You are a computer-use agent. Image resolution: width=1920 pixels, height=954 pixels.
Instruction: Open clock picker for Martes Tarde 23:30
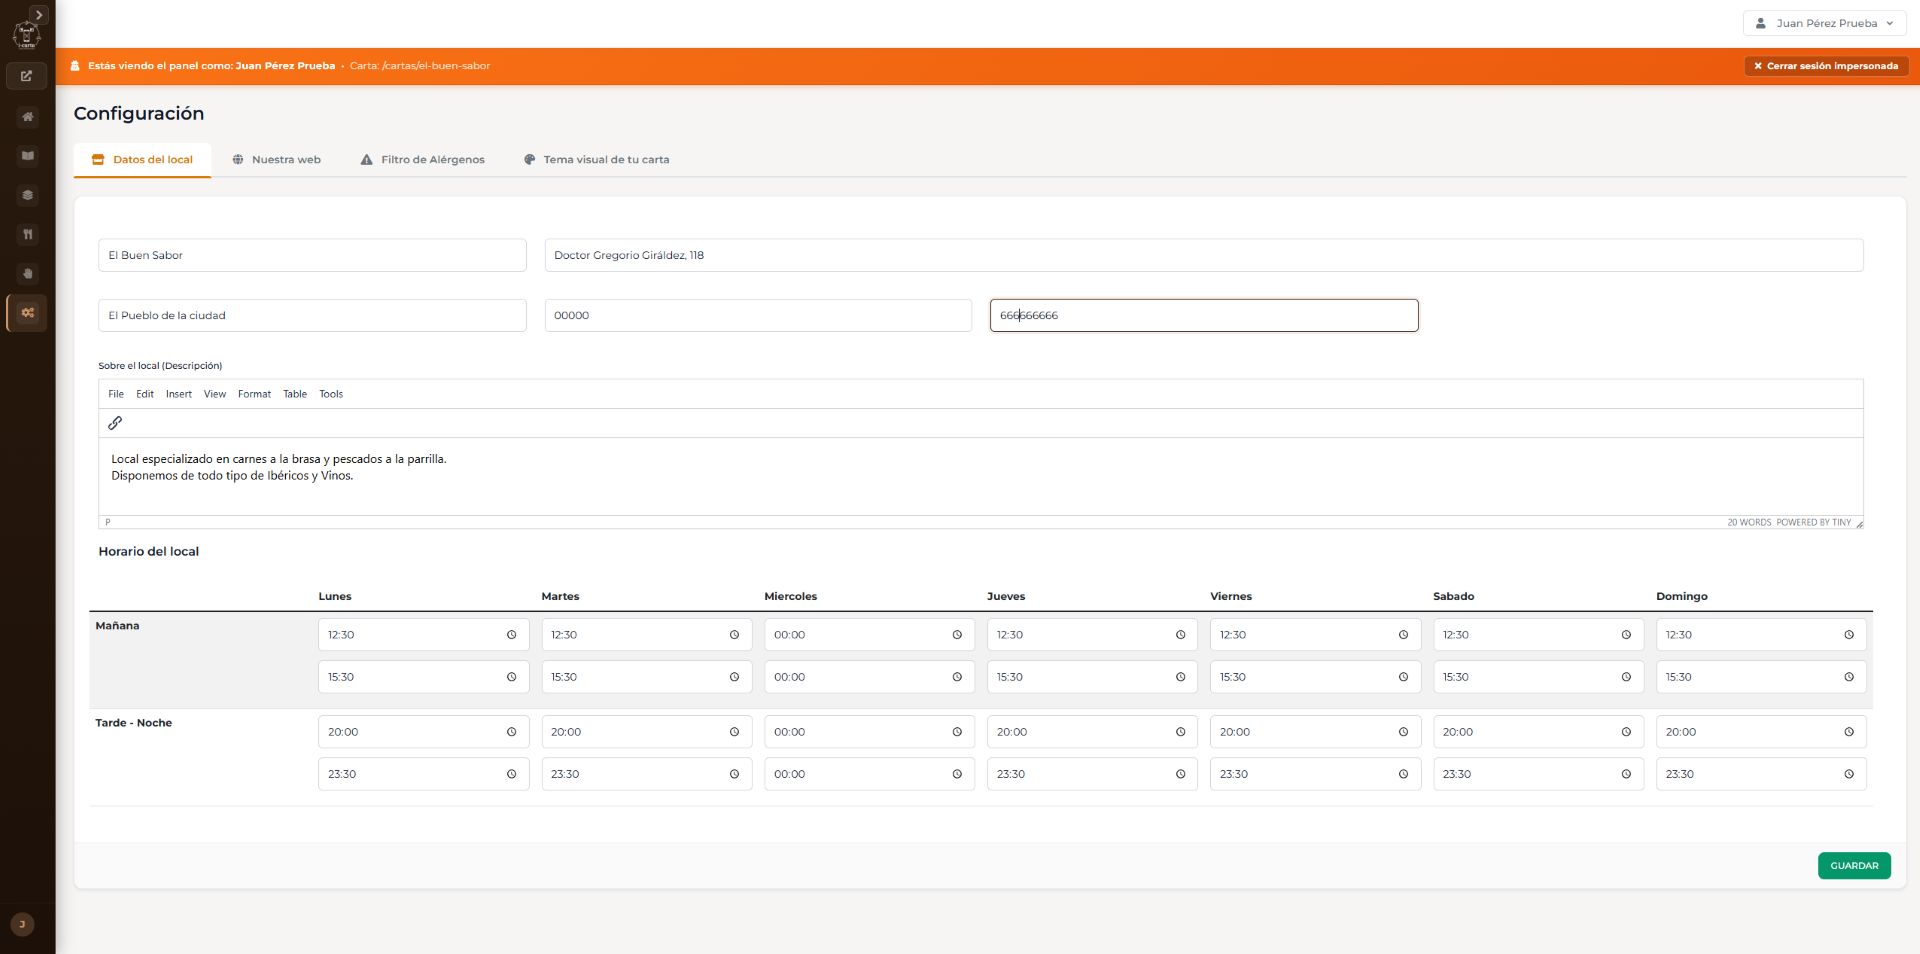[734, 774]
